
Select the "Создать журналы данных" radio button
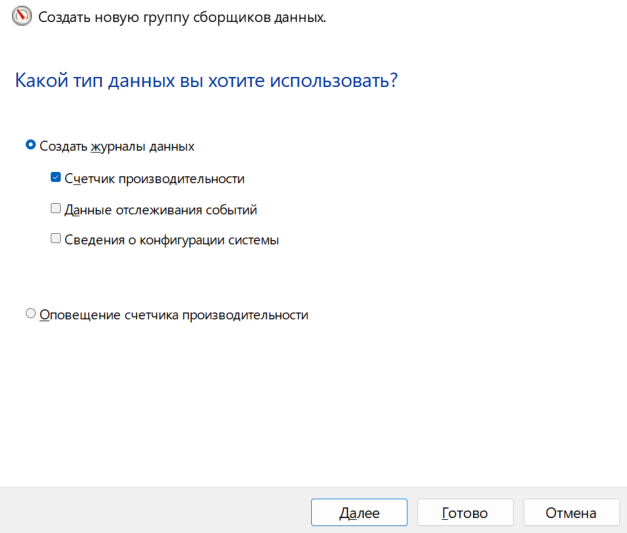pyautogui.click(x=30, y=145)
